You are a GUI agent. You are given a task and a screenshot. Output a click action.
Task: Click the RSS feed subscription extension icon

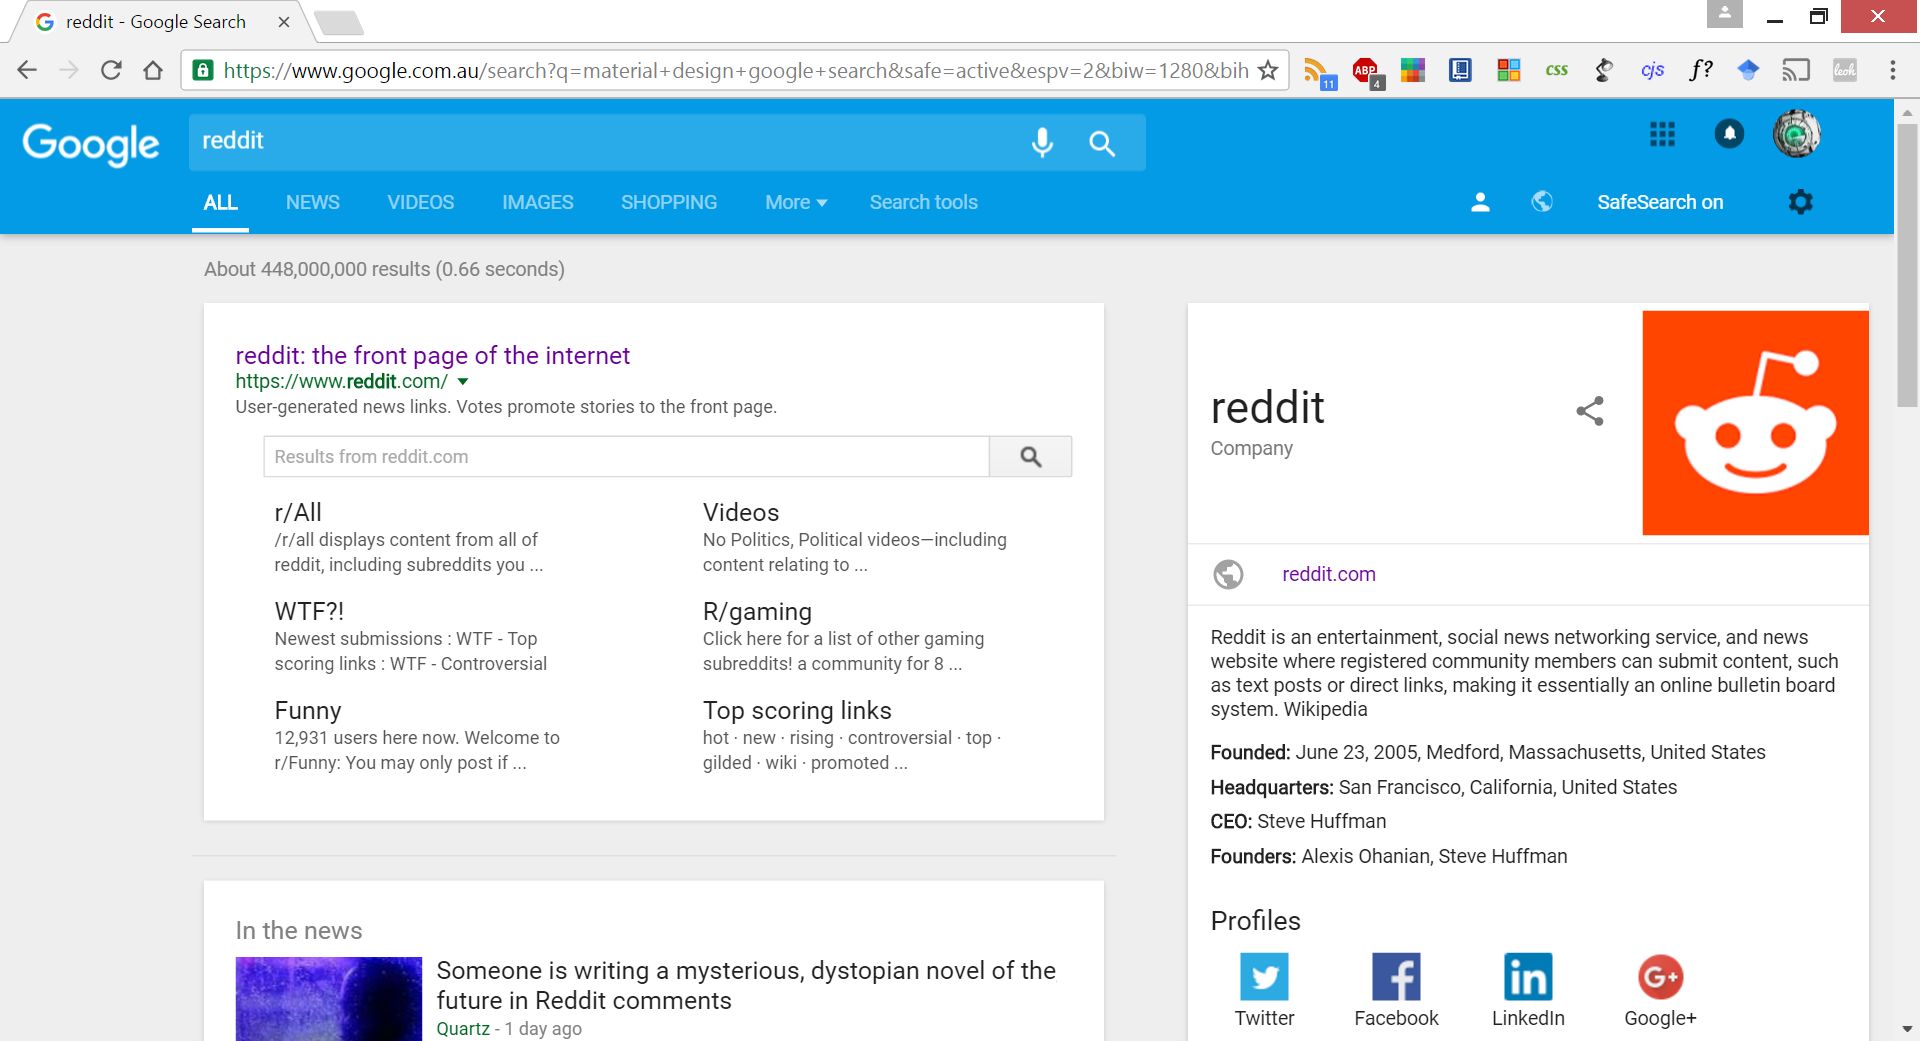coord(1318,69)
